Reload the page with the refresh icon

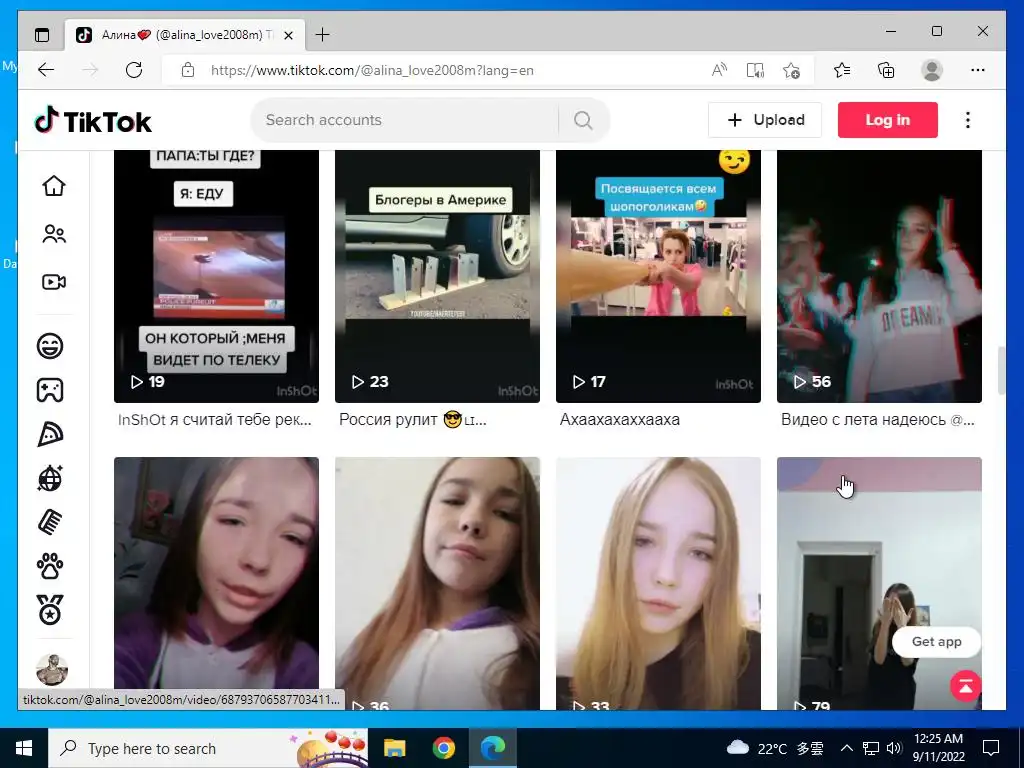pos(134,70)
